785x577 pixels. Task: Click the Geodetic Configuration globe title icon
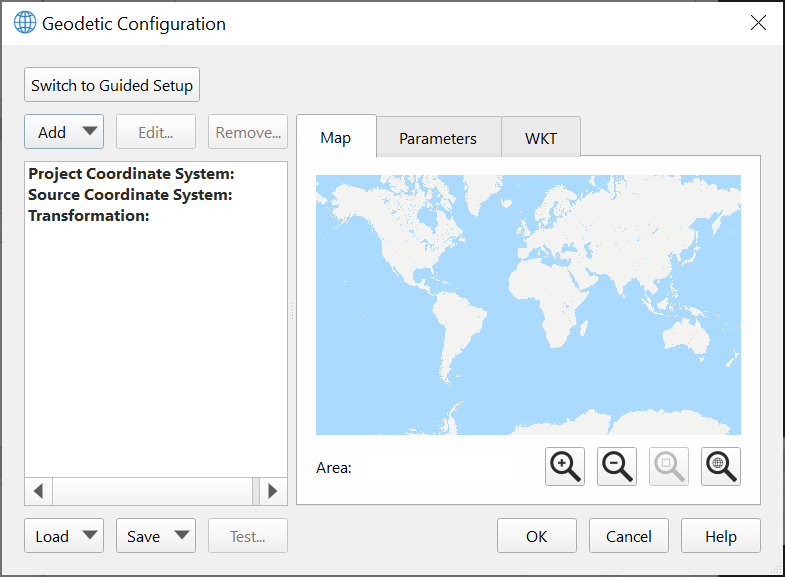coord(24,23)
